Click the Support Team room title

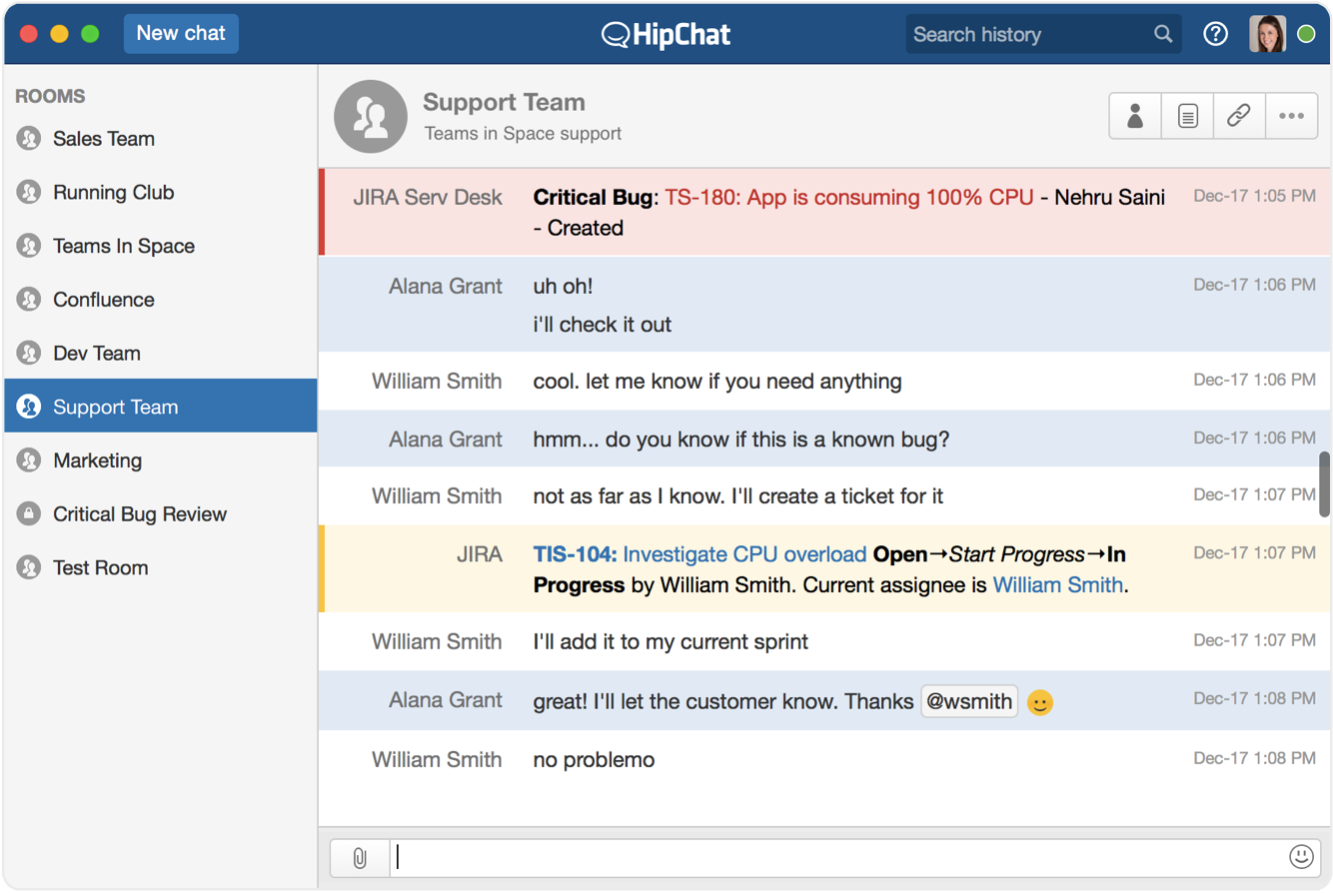click(504, 102)
